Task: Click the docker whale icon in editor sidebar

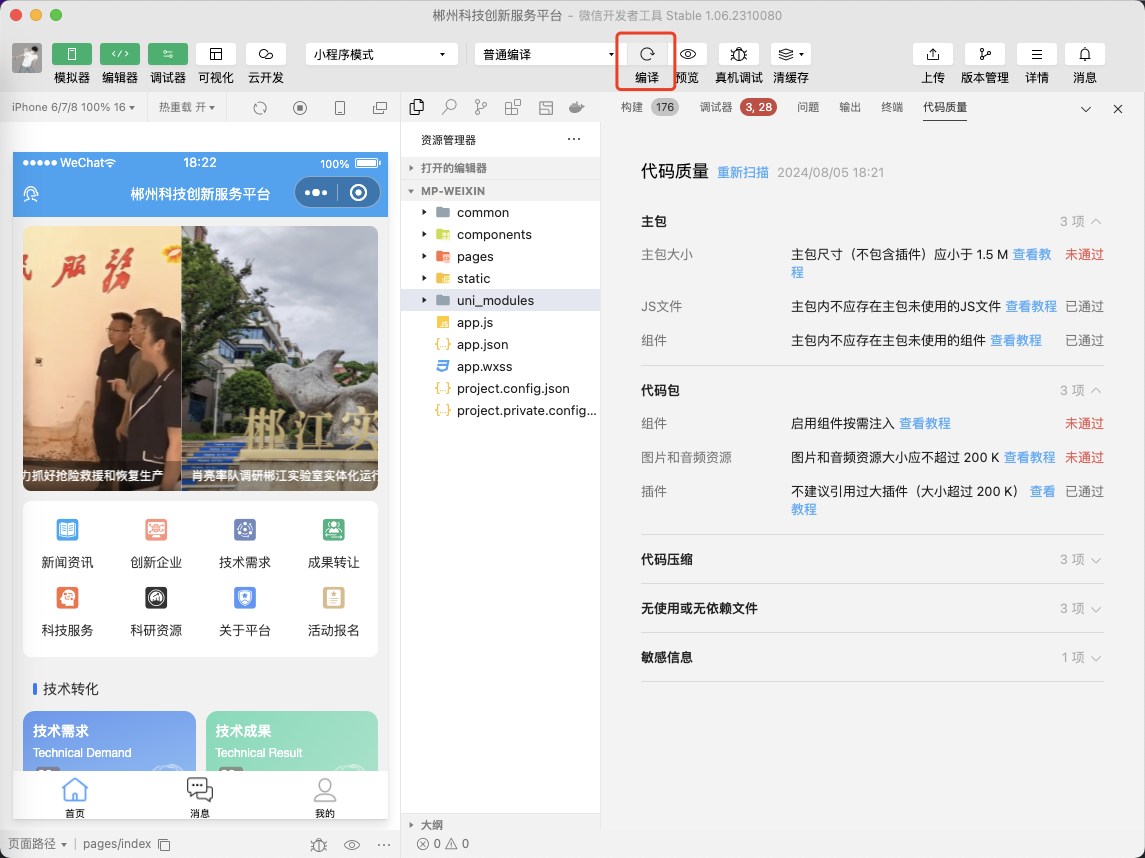Action: tap(577, 107)
